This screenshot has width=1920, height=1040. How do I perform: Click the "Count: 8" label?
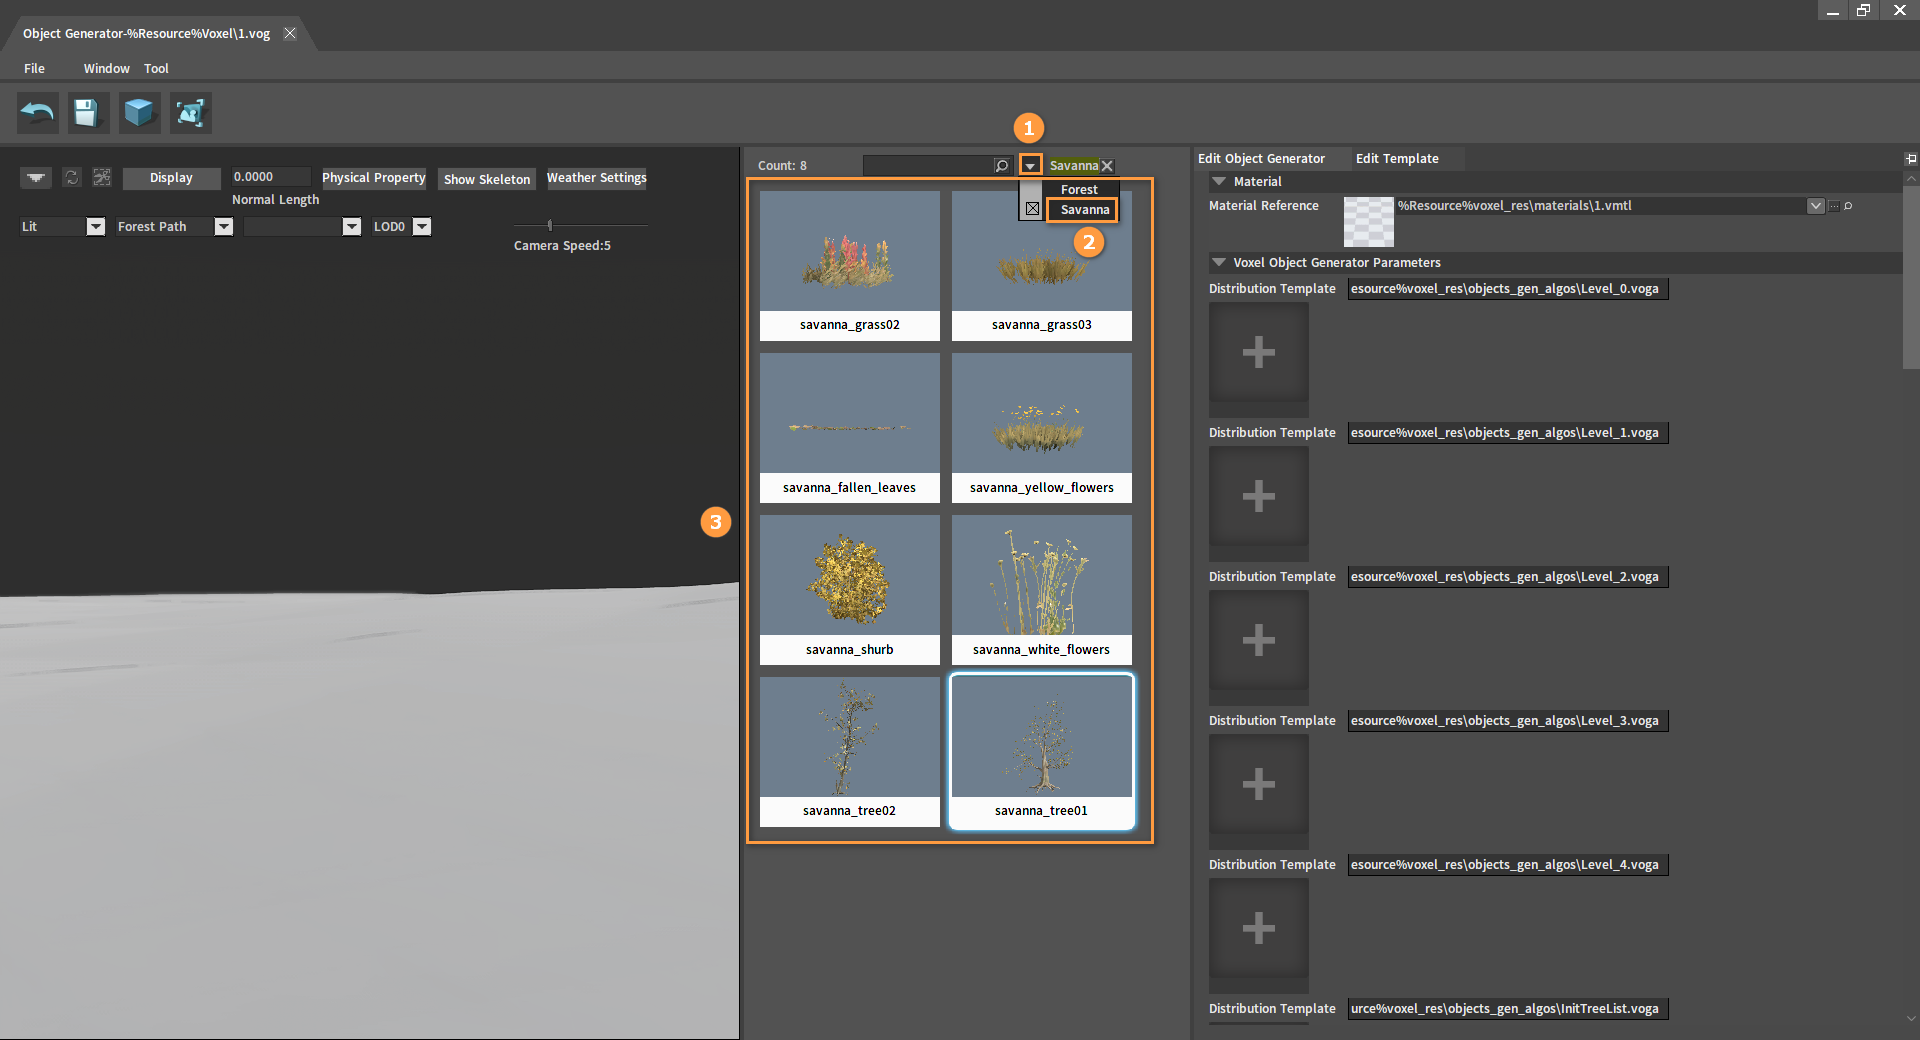point(782,166)
